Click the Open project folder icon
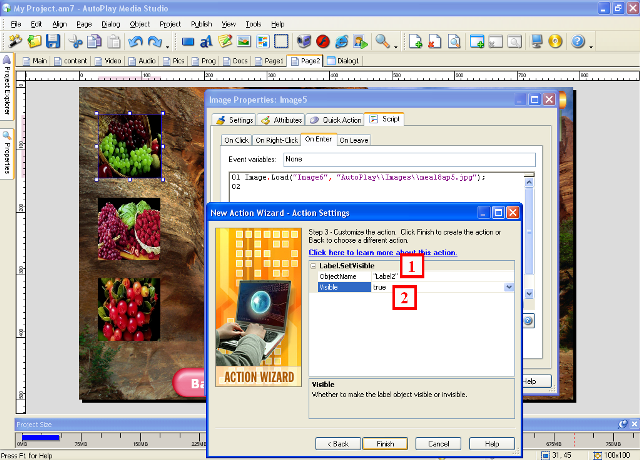This screenshot has width=640, height=460. (x=34, y=42)
